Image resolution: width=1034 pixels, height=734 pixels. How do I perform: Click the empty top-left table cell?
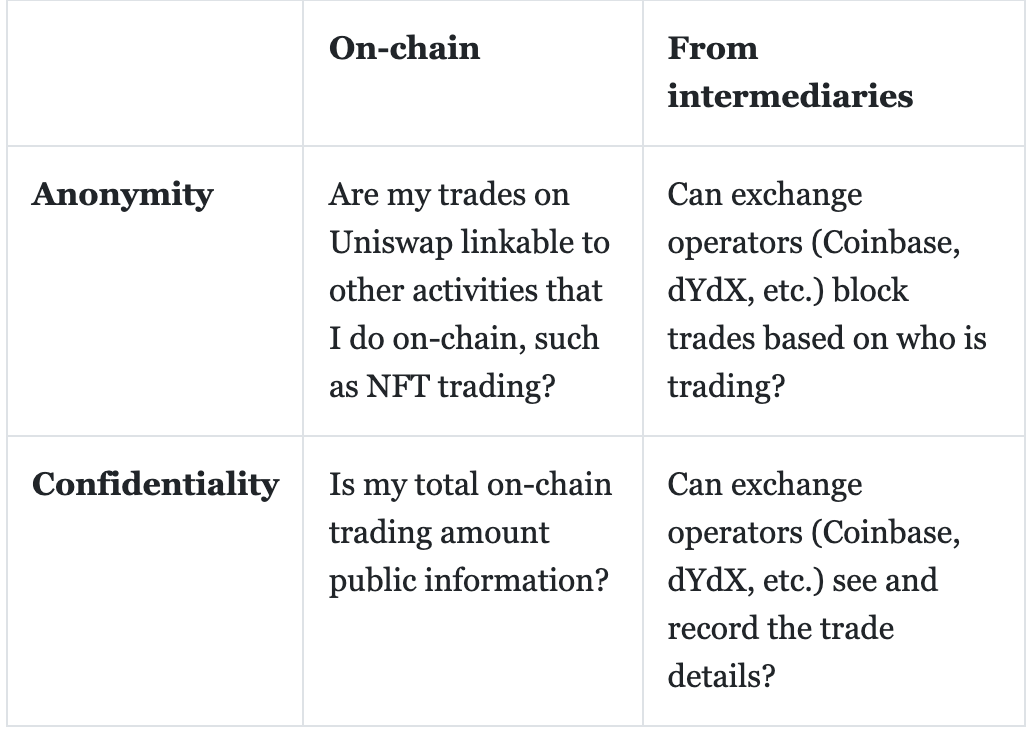point(155,73)
